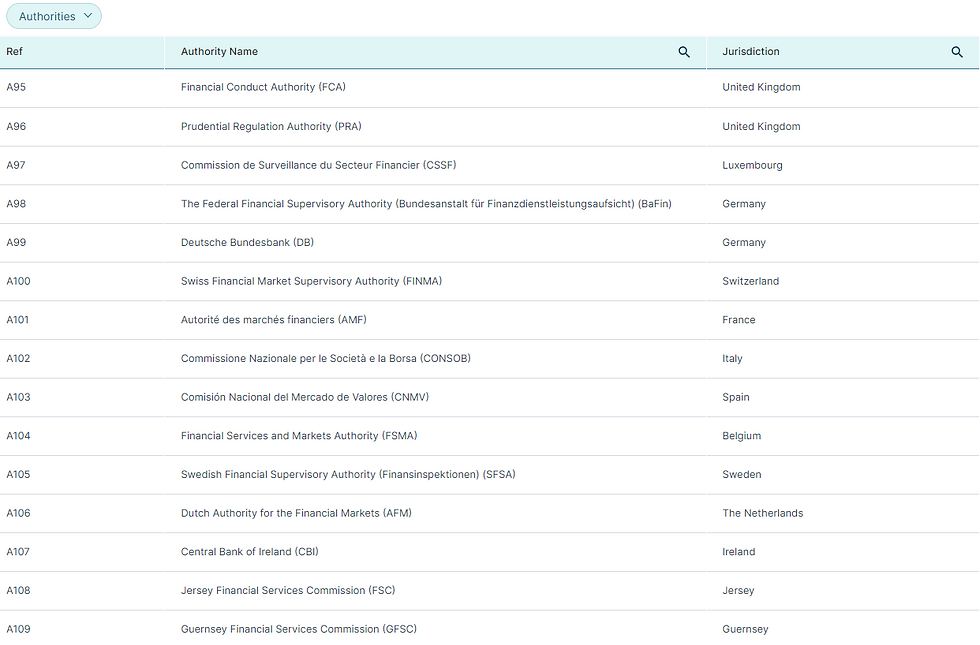Open the Authorities dropdown
This screenshot has height=645, width=980.
(x=54, y=16)
